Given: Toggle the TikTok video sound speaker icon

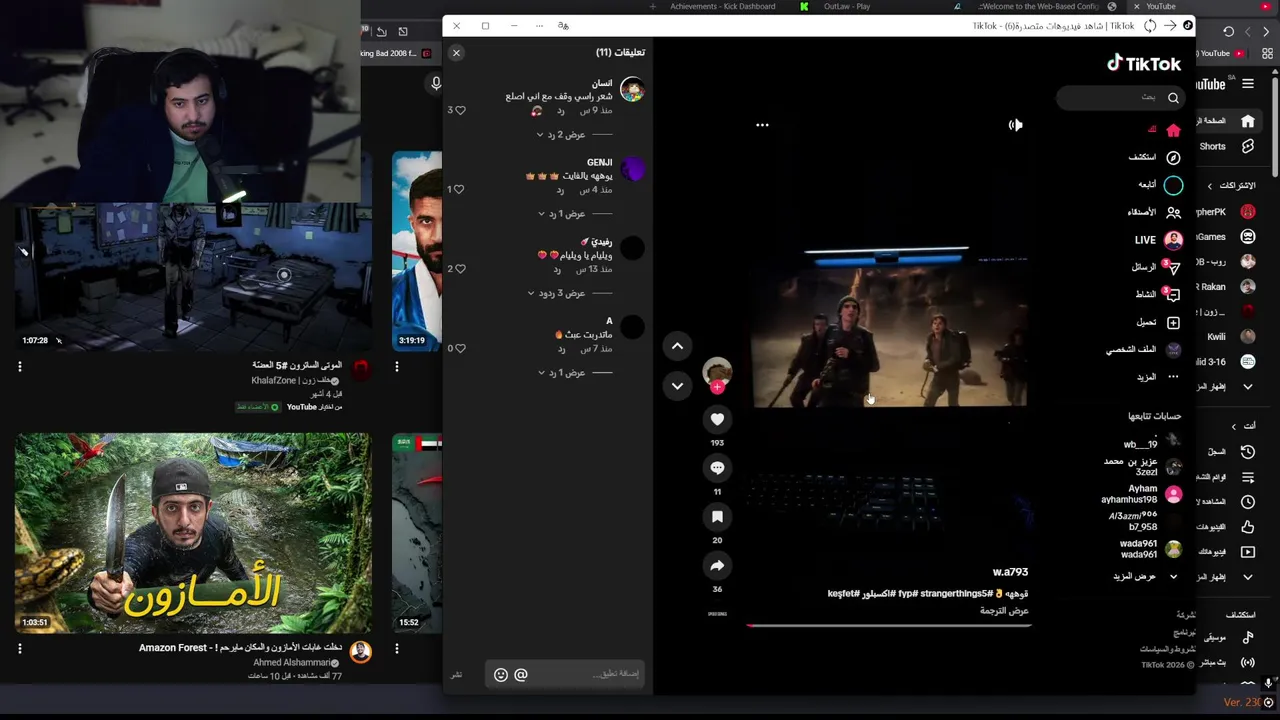Looking at the screenshot, I should coord(1015,125).
